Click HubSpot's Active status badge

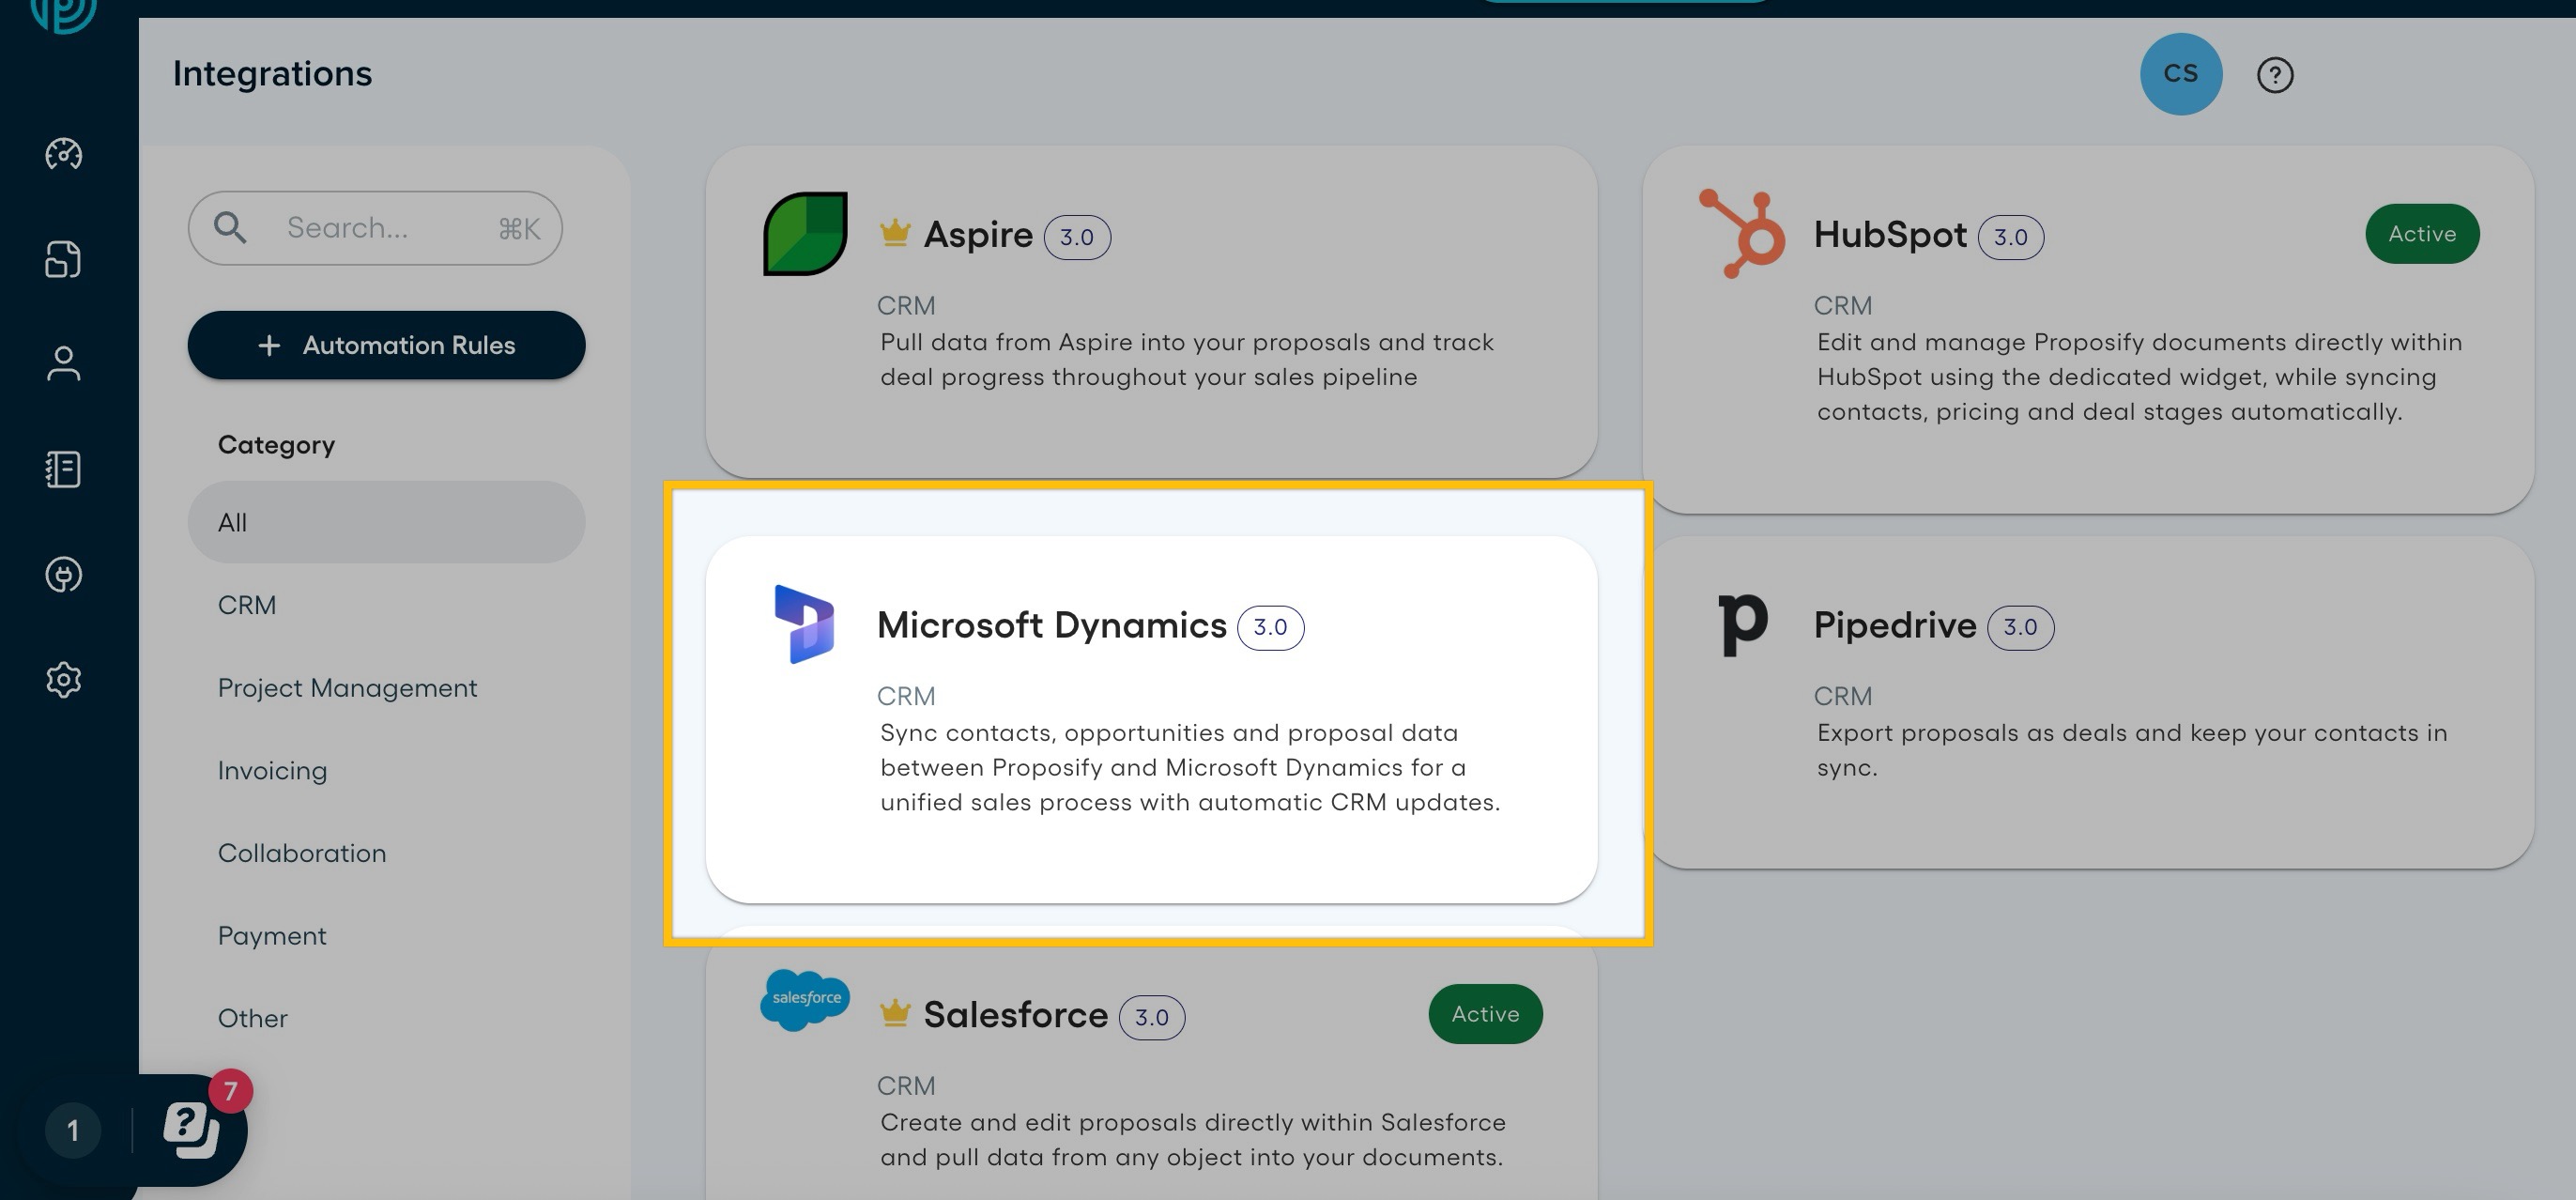(2422, 234)
